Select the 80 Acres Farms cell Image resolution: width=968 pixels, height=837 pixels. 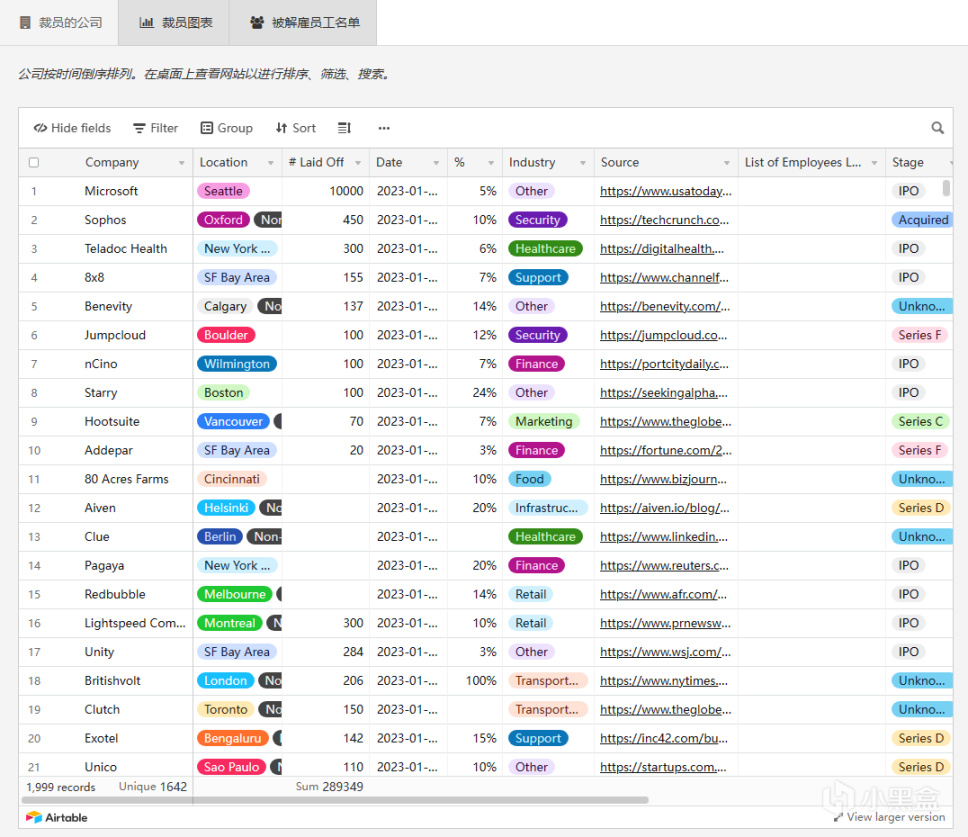pos(126,479)
